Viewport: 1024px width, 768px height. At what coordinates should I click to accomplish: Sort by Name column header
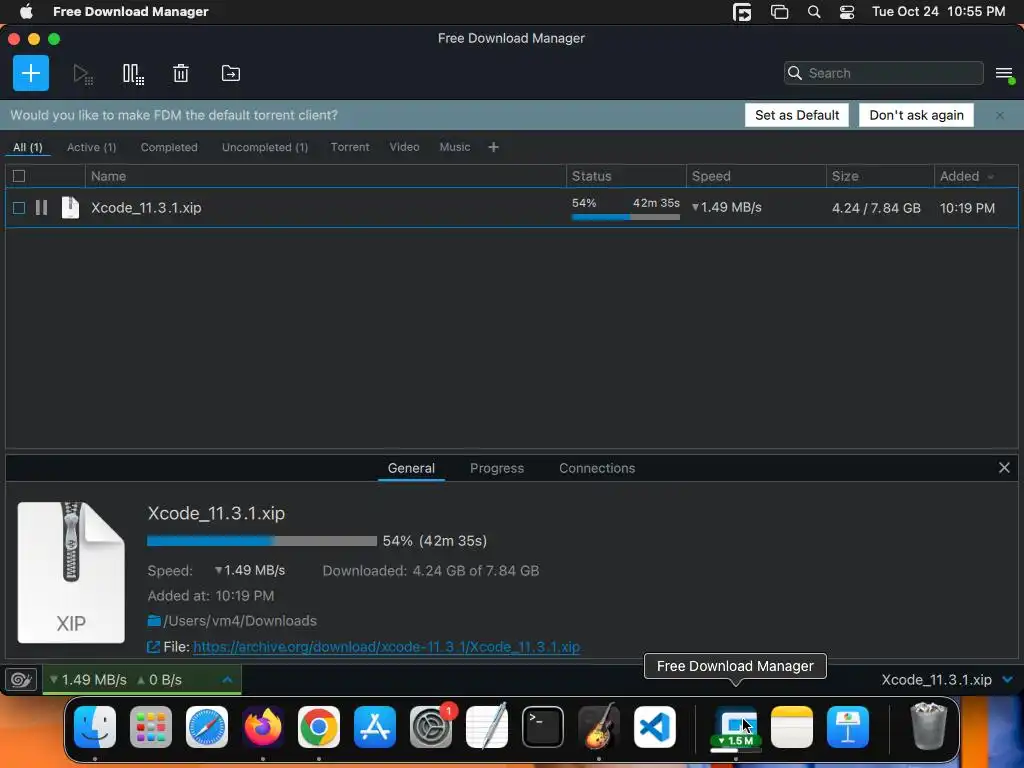[x=325, y=176]
